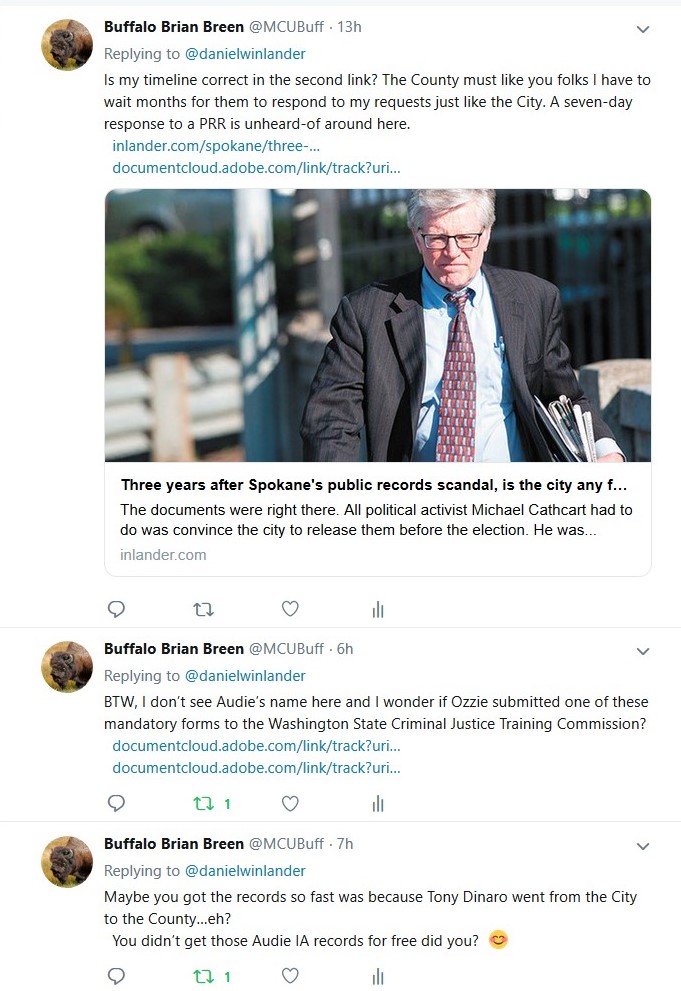This screenshot has width=681, height=991.
Task: Retweet the Tony Dinaro tweet
Action: pyautogui.click(x=203, y=976)
